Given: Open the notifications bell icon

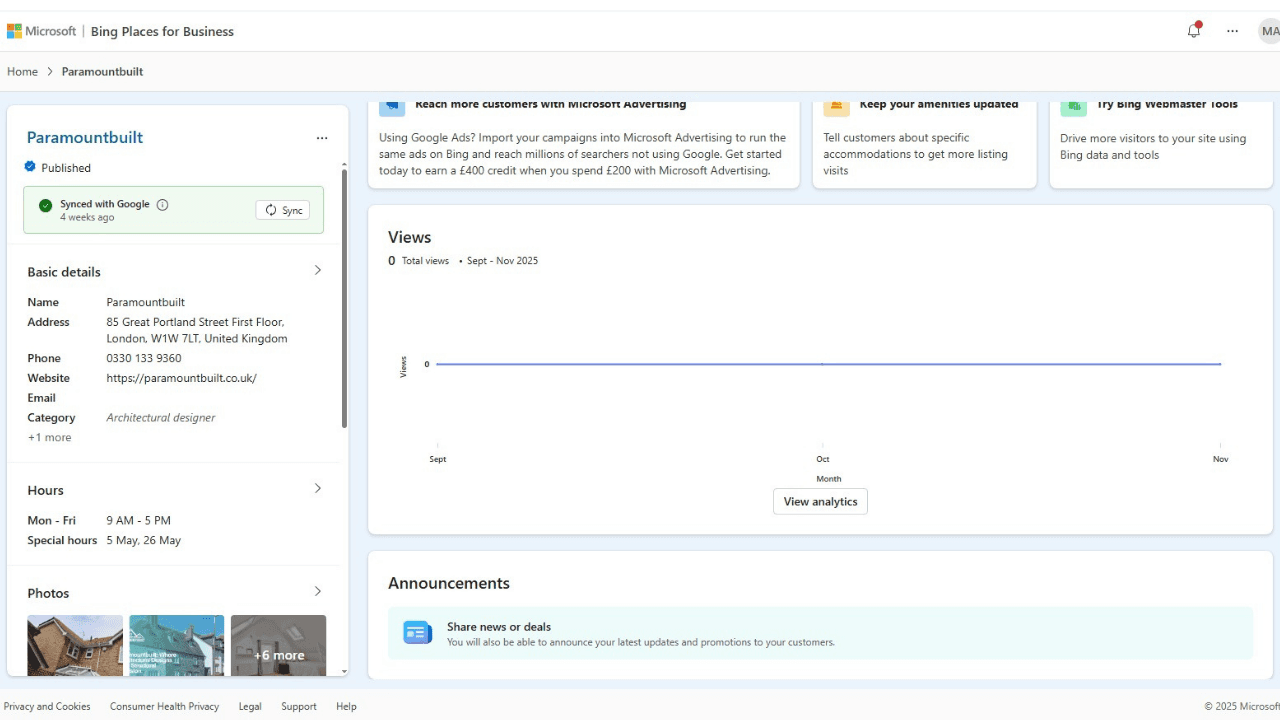Looking at the screenshot, I should [1193, 31].
